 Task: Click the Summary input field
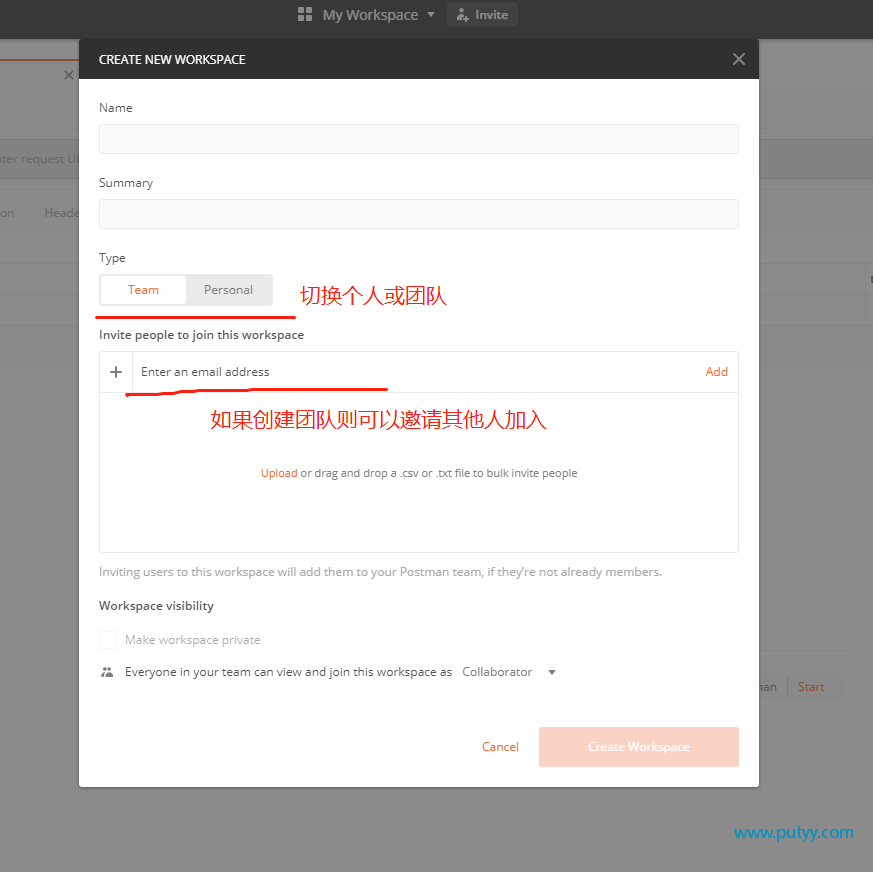click(419, 214)
